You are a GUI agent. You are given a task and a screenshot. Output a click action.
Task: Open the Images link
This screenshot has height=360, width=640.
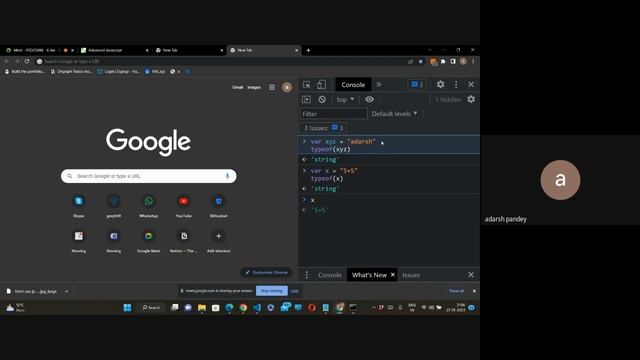click(x=254, y=87)
